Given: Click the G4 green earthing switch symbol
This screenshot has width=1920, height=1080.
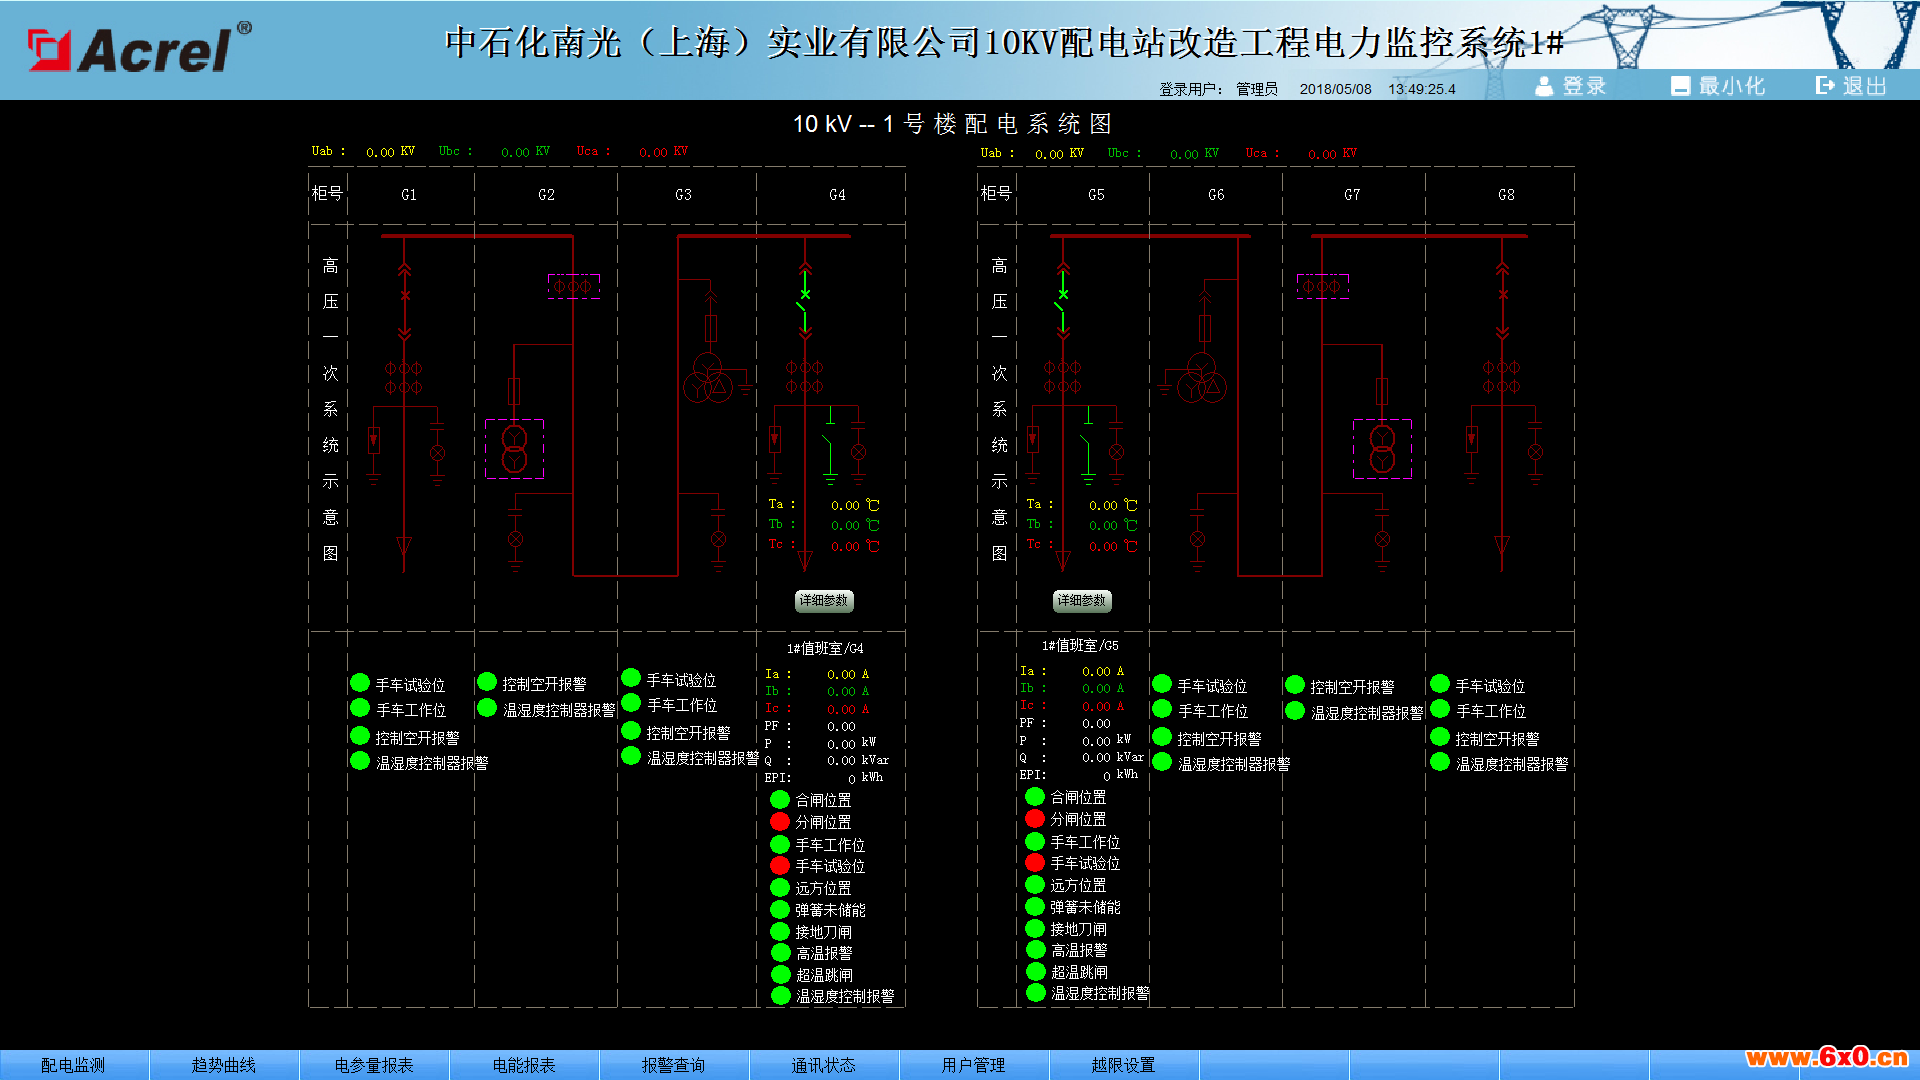Looking at the screenshot, I should pyautogui.click(x=829, y=445).
